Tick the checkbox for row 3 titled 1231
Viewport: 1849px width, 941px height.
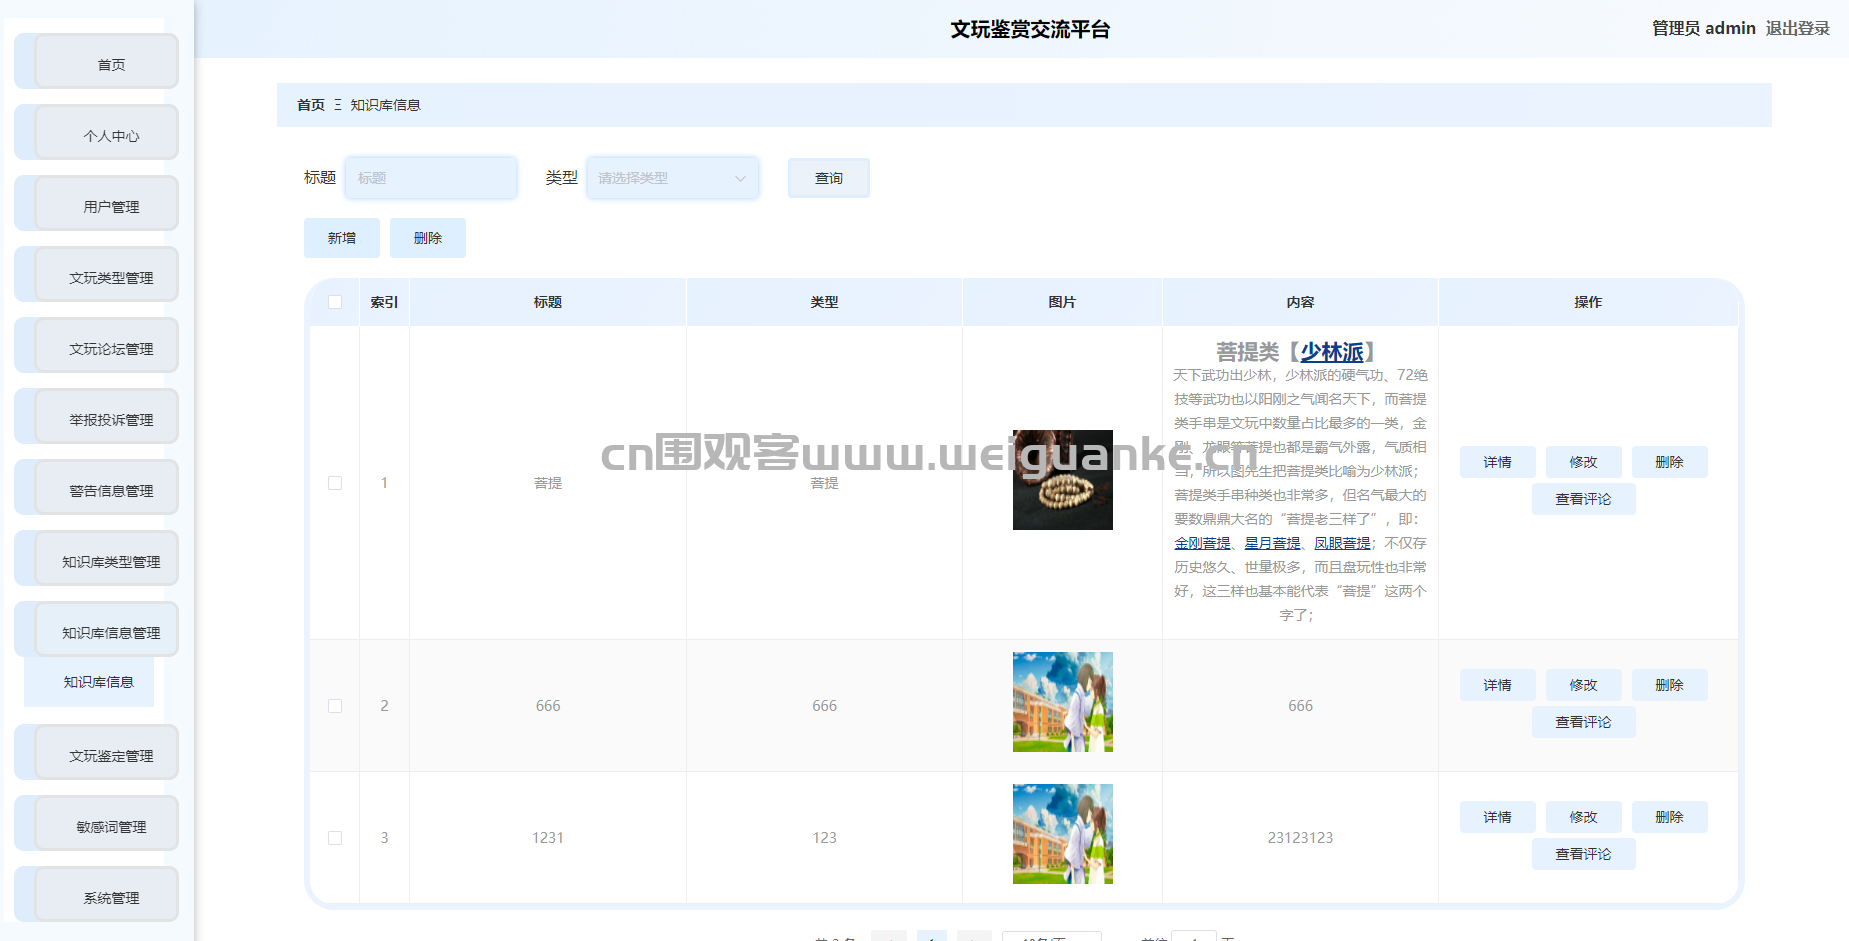click(x=335, y=838)
